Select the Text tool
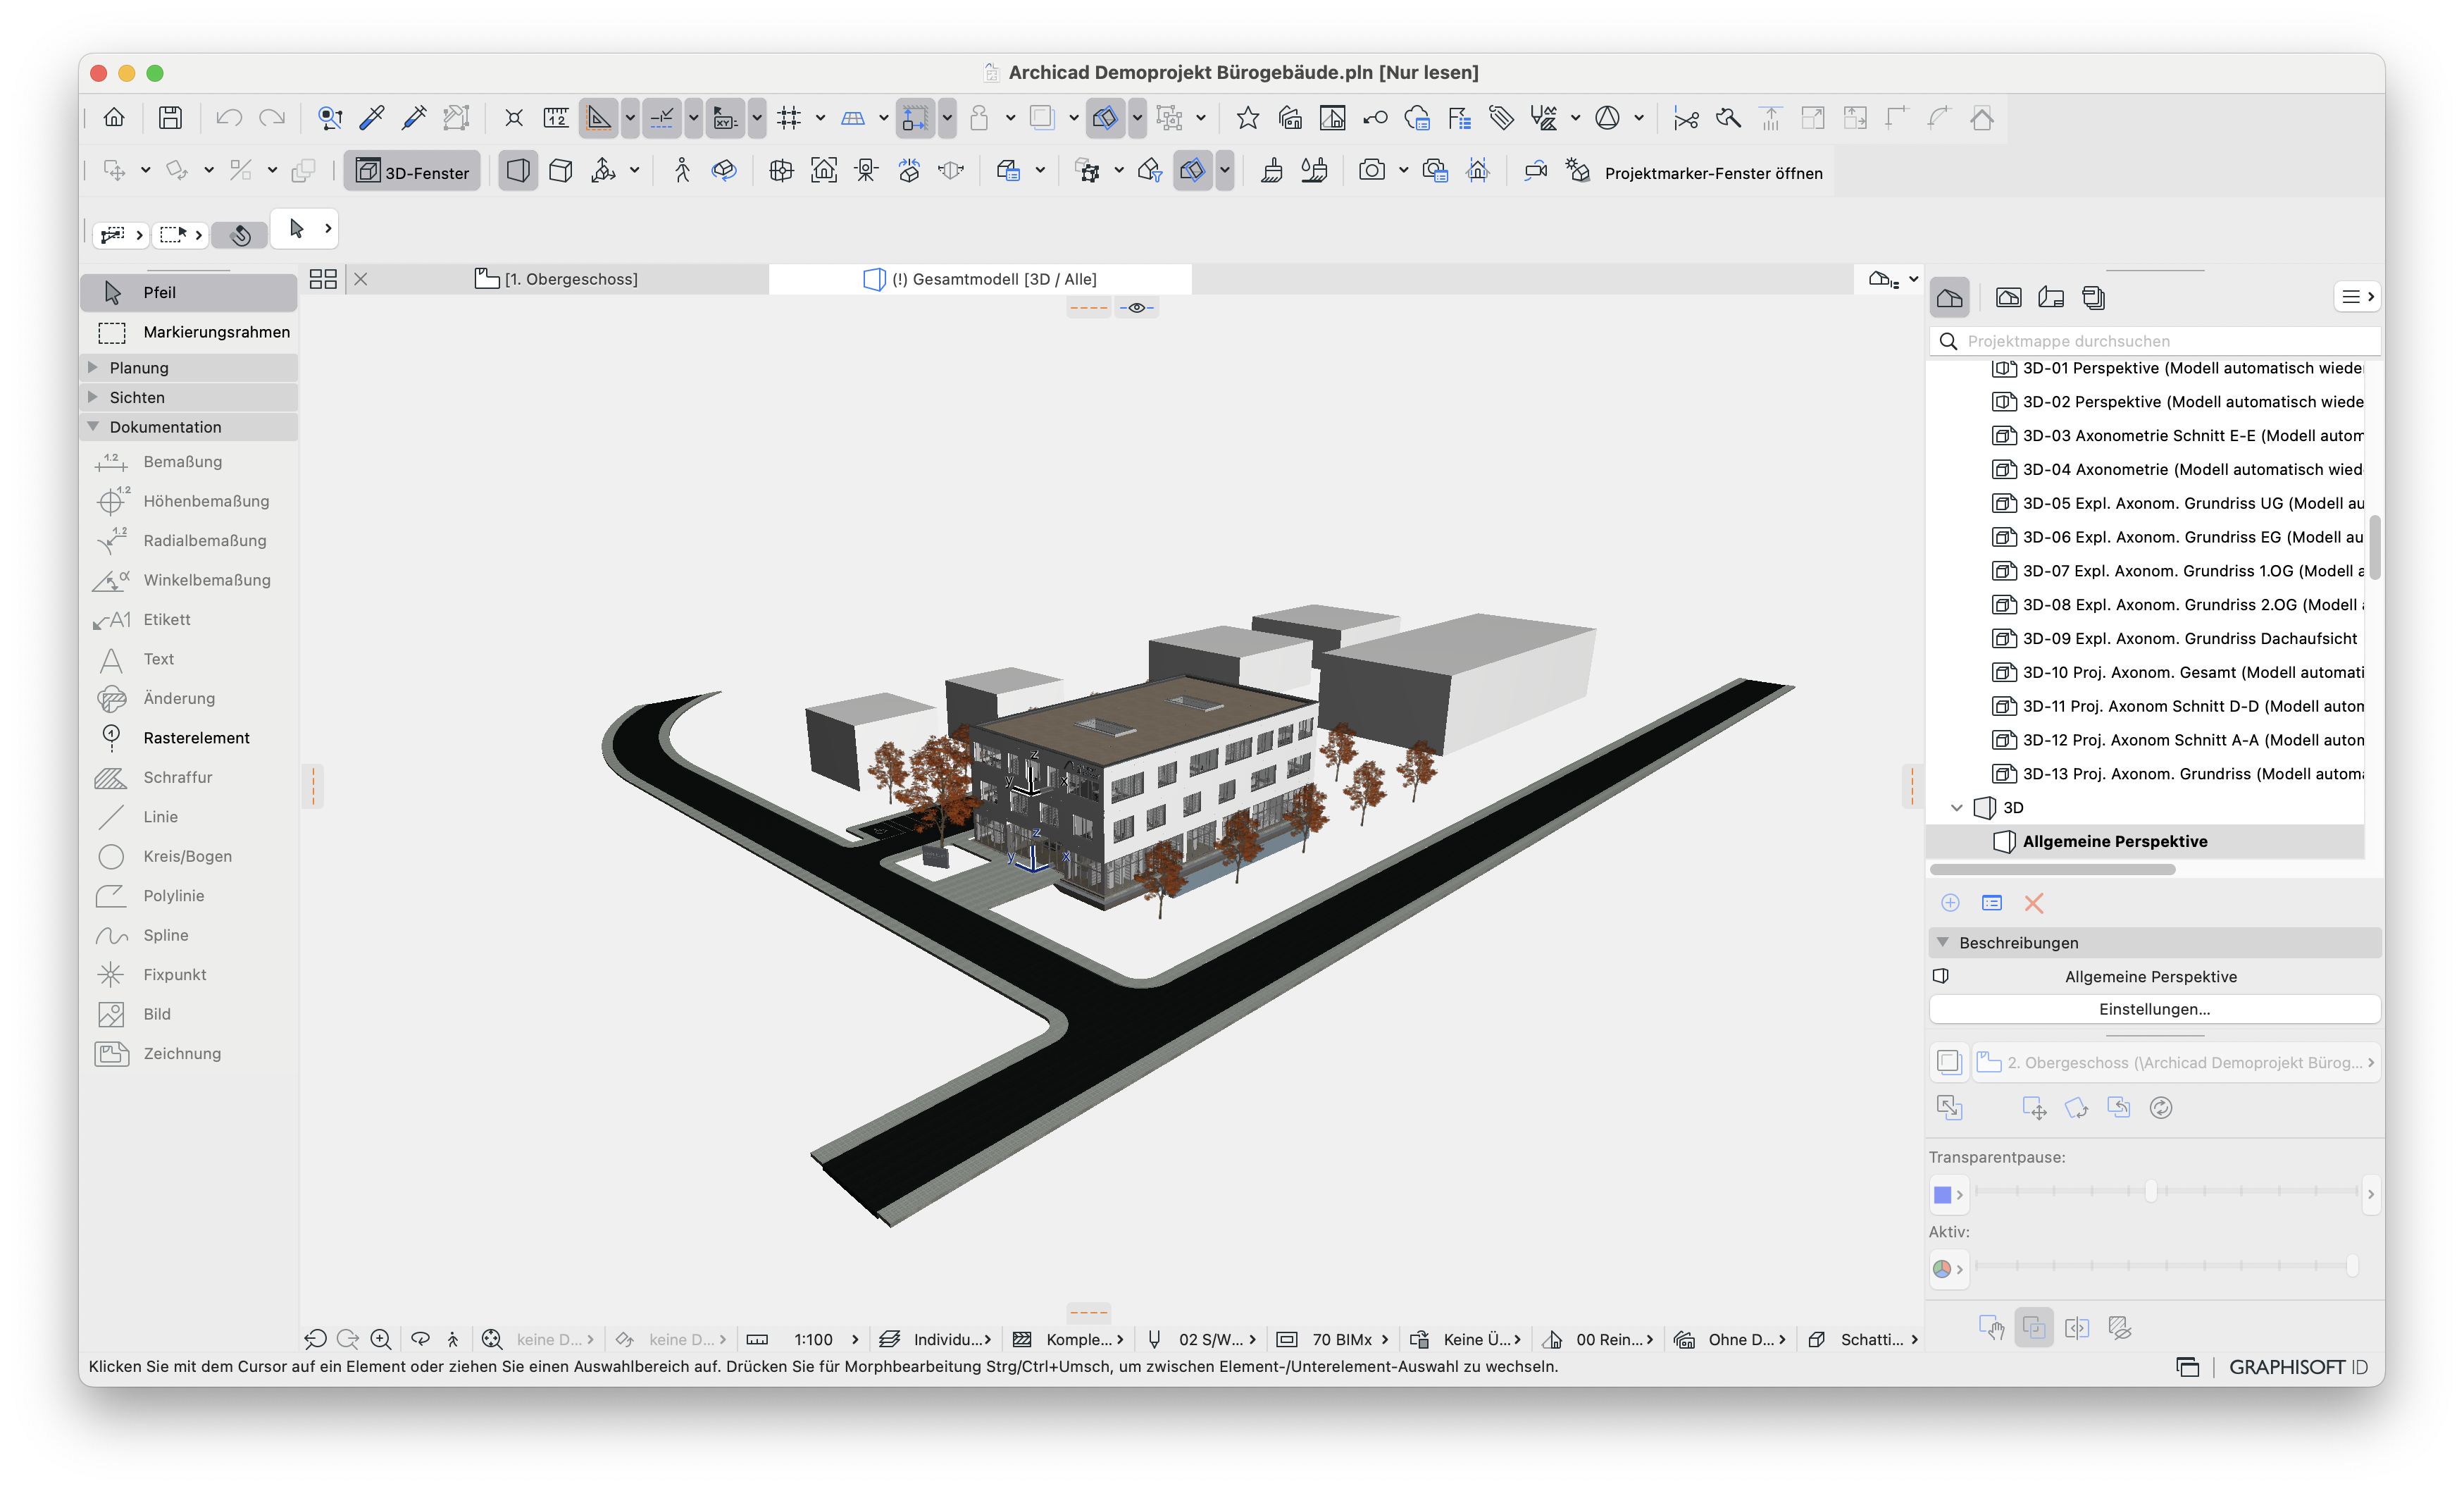The width and height of the screenshot is (2464, 1491). tap(189, 659)
